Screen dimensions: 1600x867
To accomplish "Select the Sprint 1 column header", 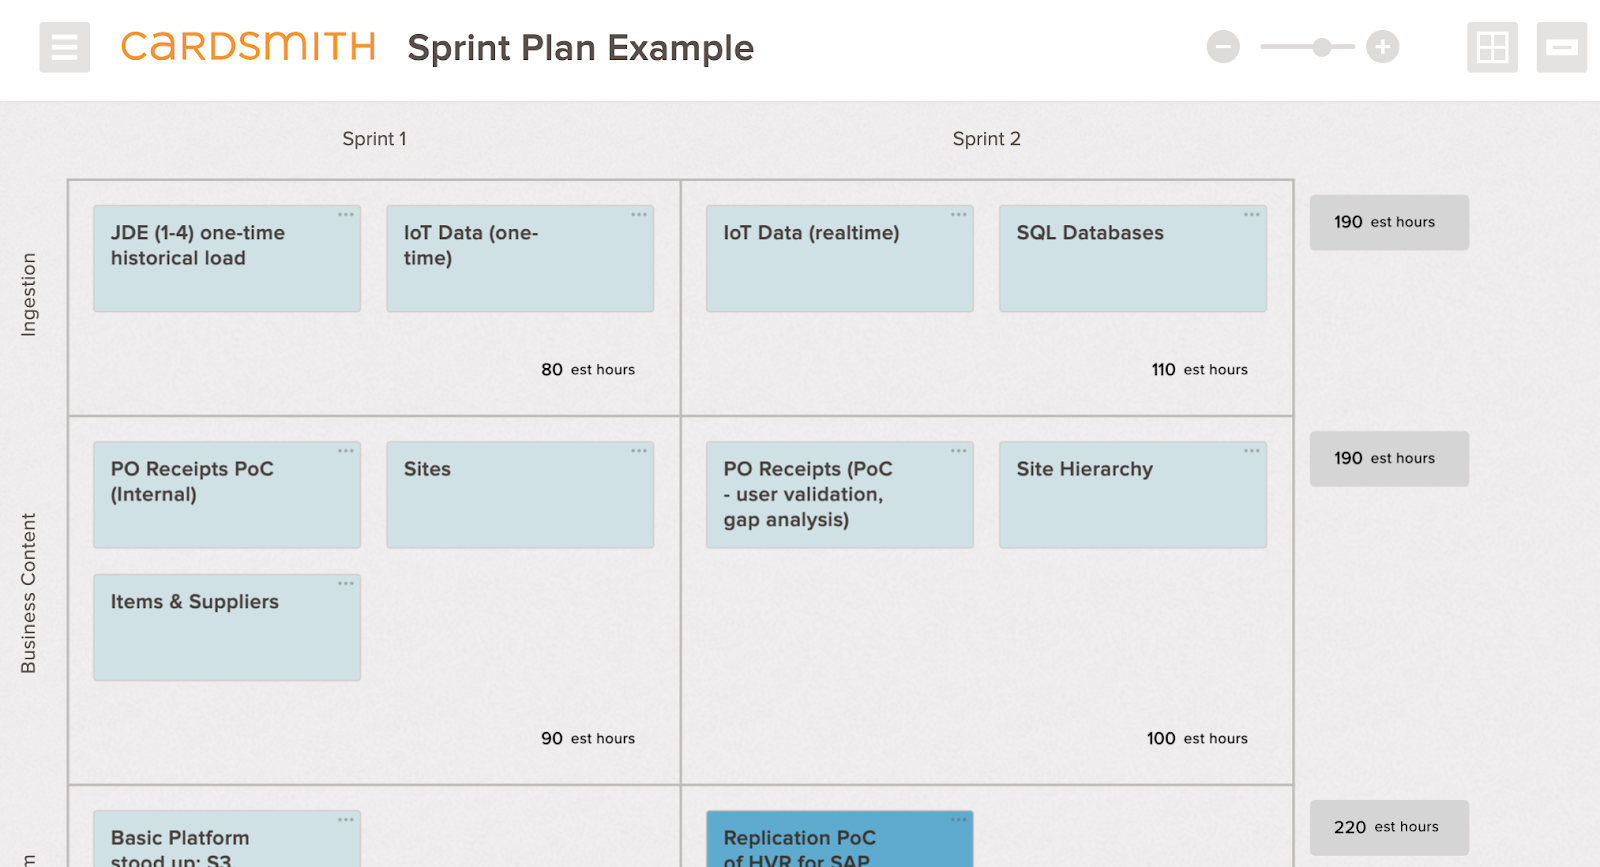I will (374, 139).
